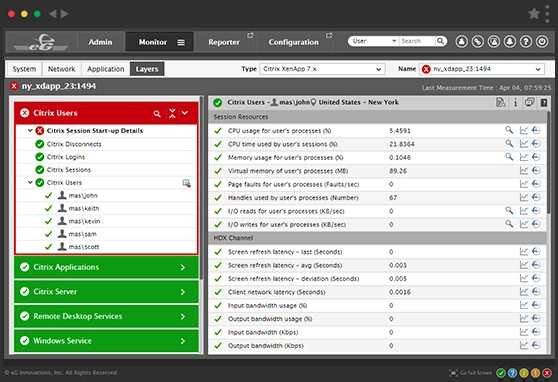The height and width of the screenshot is (382, 558).
Task: Select the Citrix Sessions test
Action: [69, 170]
